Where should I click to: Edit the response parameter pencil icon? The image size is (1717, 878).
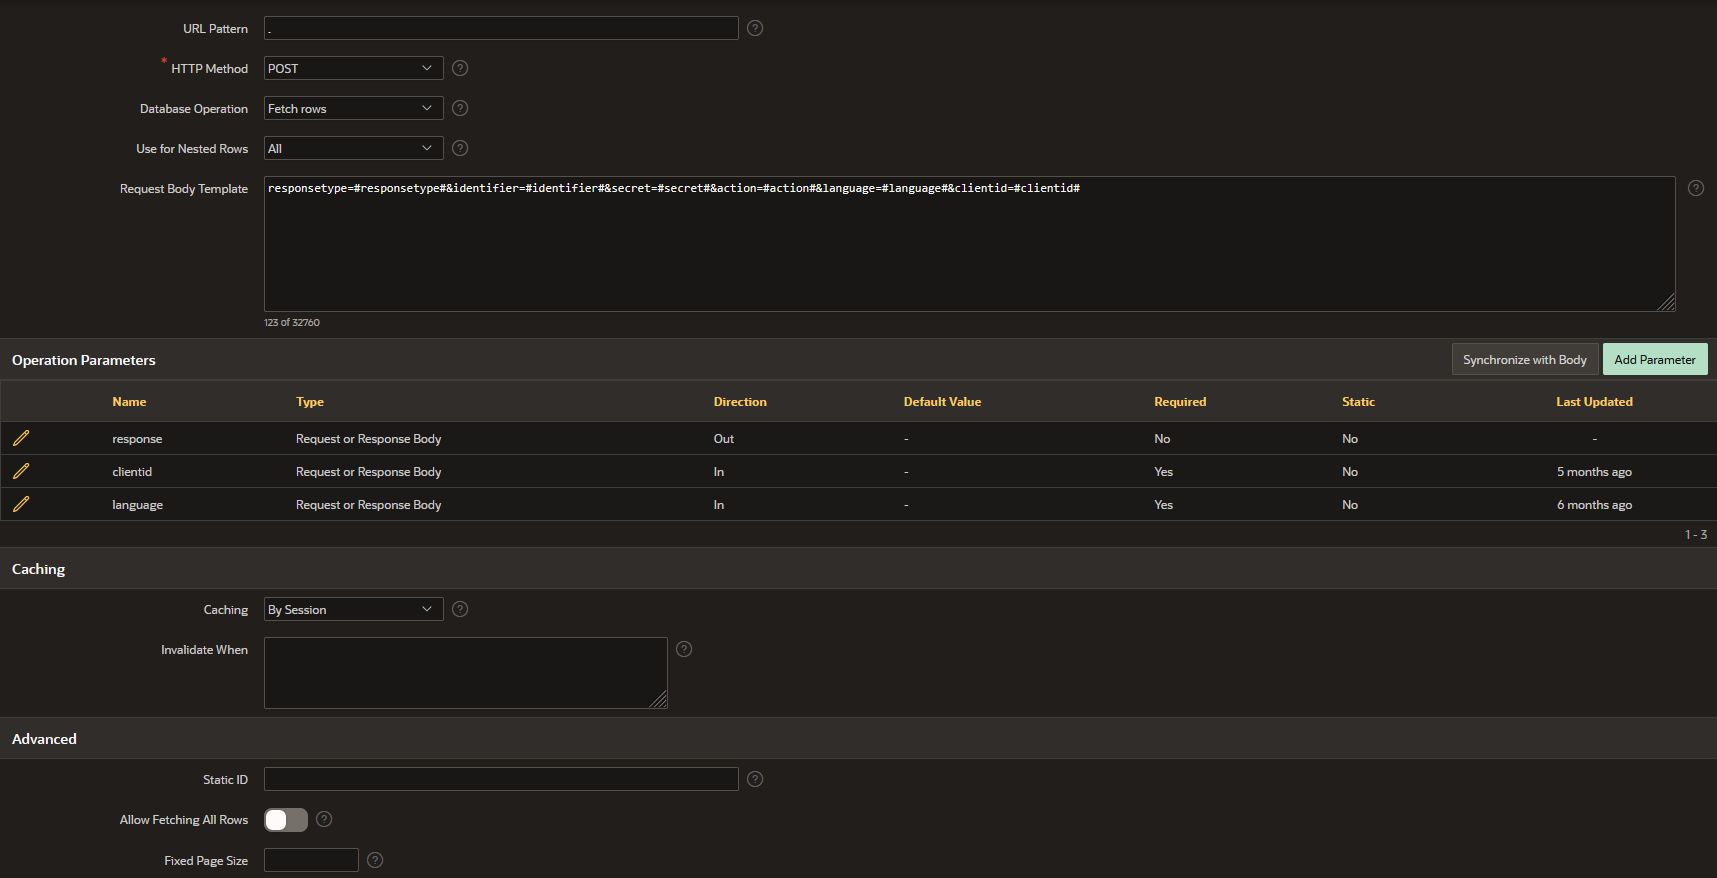point(21,438)
